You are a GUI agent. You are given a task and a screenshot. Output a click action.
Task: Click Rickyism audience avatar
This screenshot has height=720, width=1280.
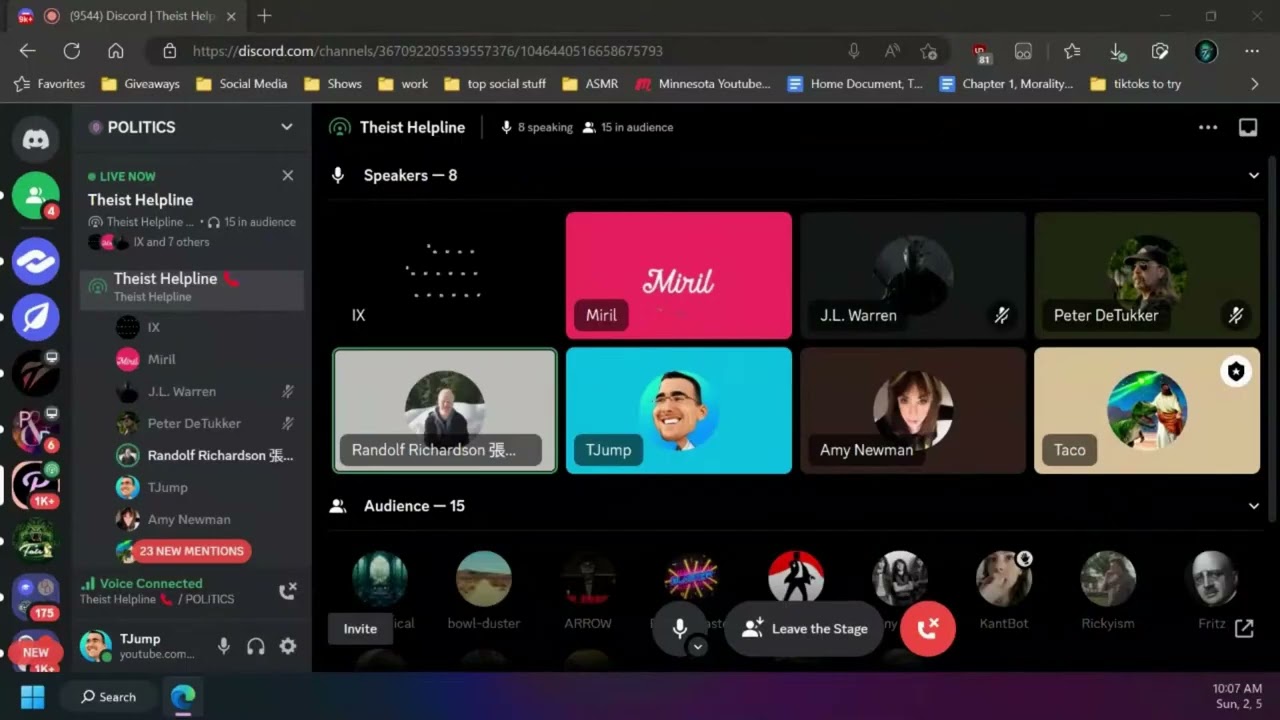(x=1108, y=579)
